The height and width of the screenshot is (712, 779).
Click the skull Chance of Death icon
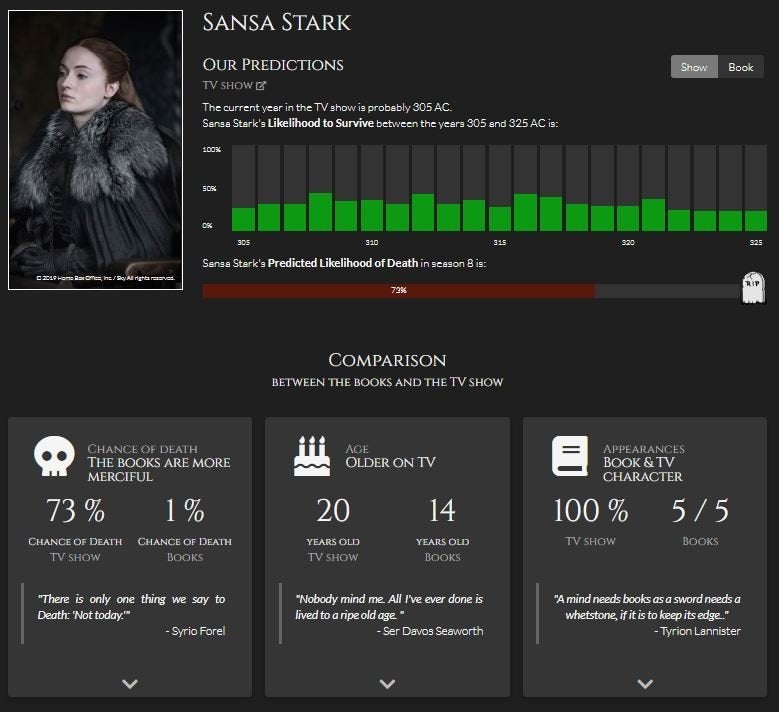(54, 456)
